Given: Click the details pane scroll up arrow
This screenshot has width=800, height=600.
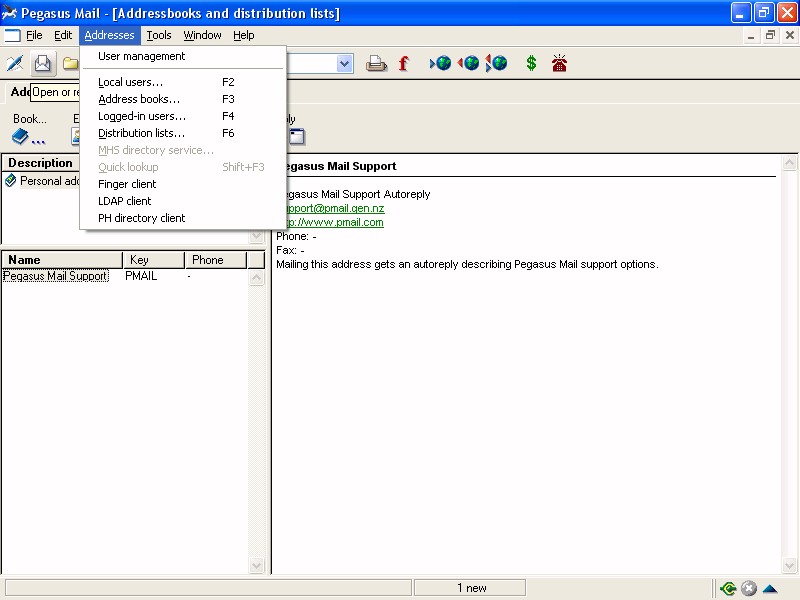Looking at the screenshot, I should click(789, 163).
